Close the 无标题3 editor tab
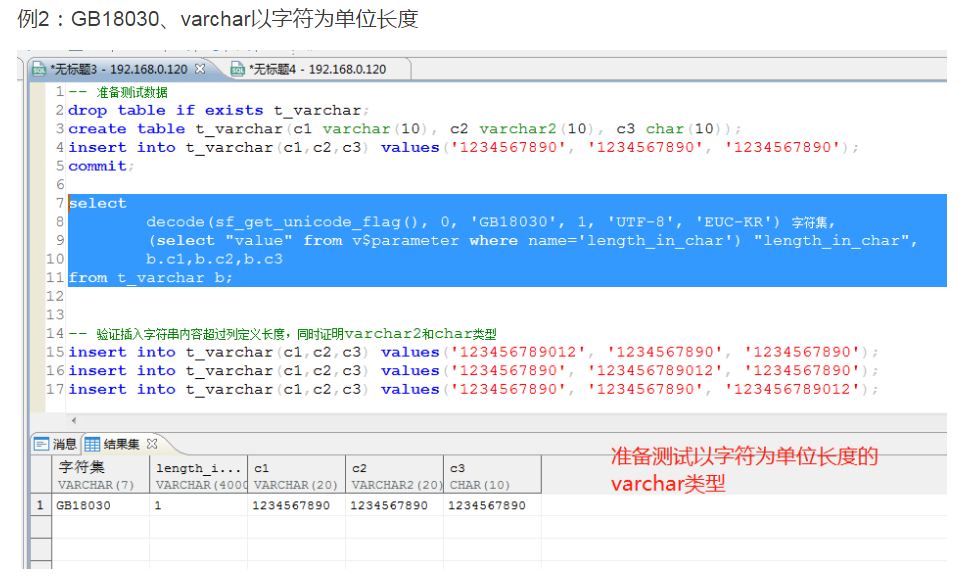This screenshot has width=966, height=578. [200, 70]
